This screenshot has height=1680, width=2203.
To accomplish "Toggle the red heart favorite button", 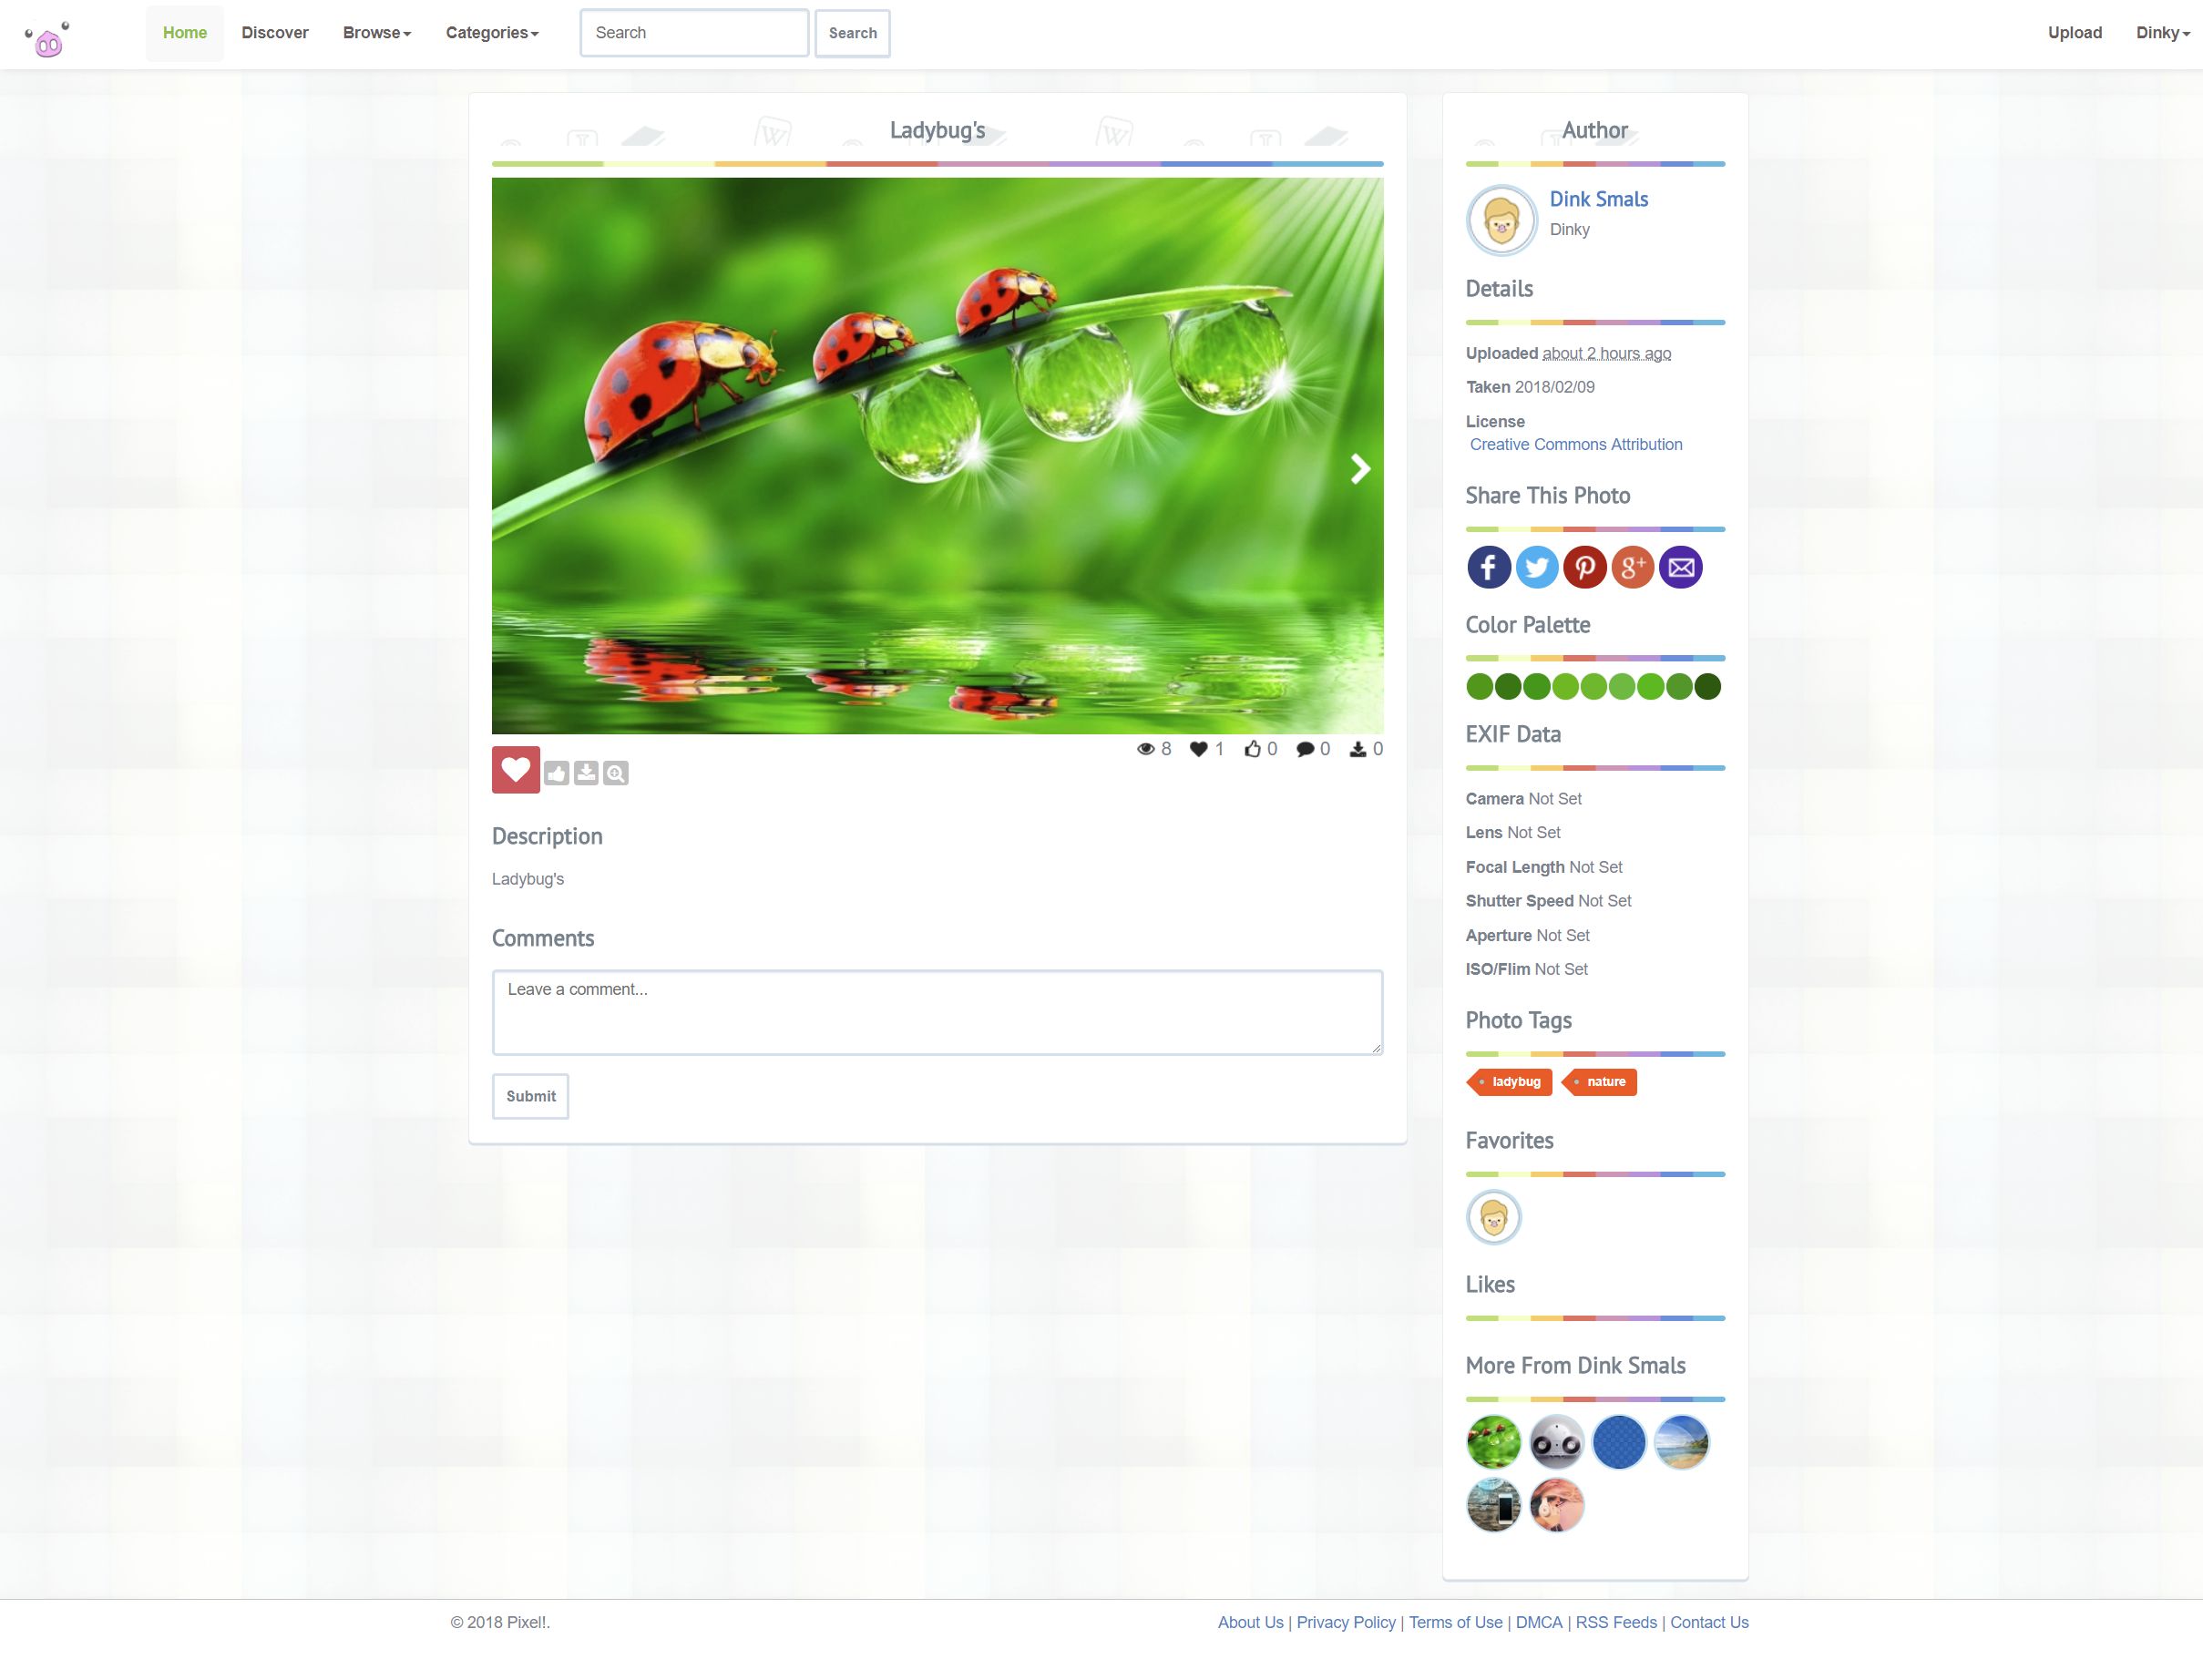I will 515,769.
